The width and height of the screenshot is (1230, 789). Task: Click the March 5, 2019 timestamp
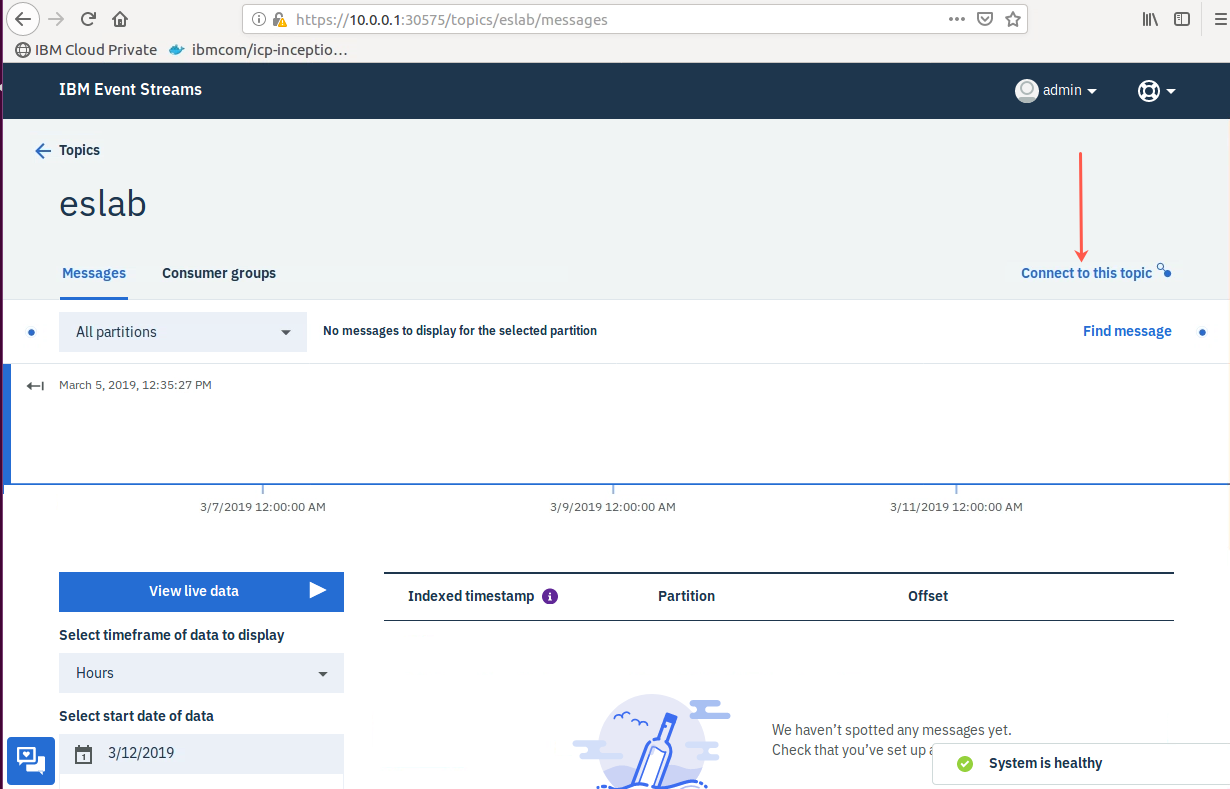coord(135,385)
